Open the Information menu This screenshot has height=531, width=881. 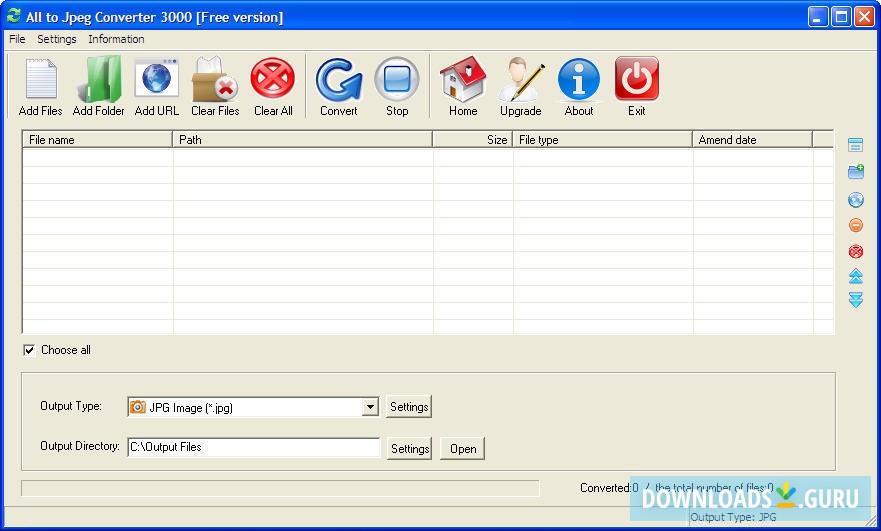click(116, 39)
